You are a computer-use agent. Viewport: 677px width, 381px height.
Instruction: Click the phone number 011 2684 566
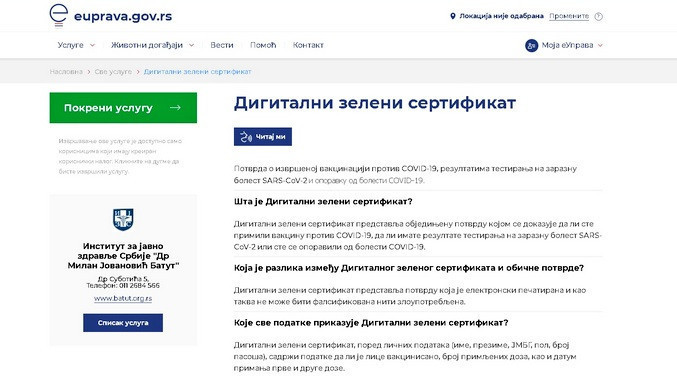click(x=139, y=286)
